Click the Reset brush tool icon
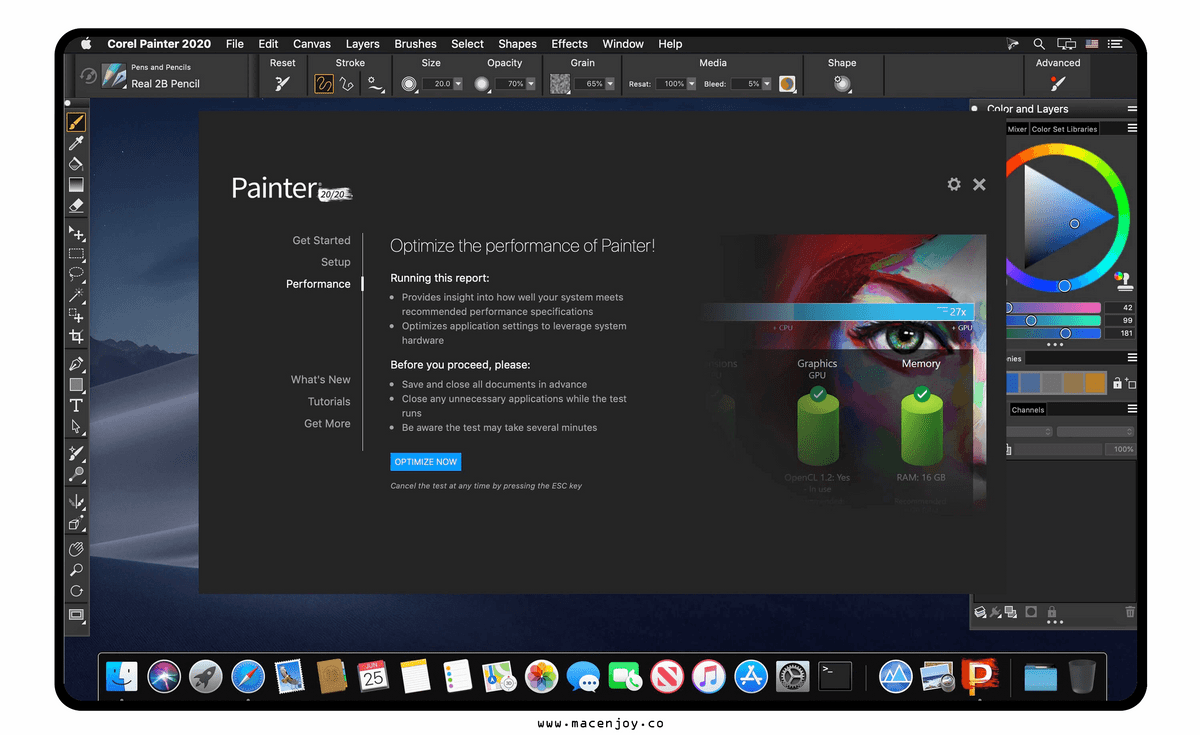This screenshot has height=735, width=1200. [283, 84]
